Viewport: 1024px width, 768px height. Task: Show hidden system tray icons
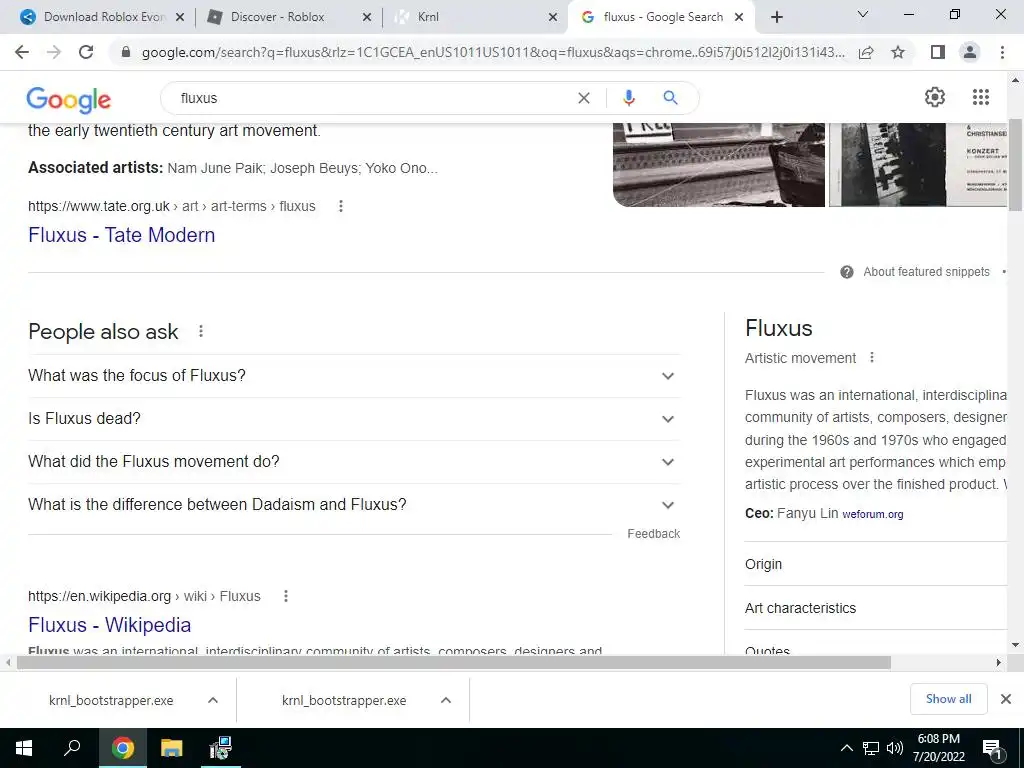pyautogui.click(x=846, y=748)
